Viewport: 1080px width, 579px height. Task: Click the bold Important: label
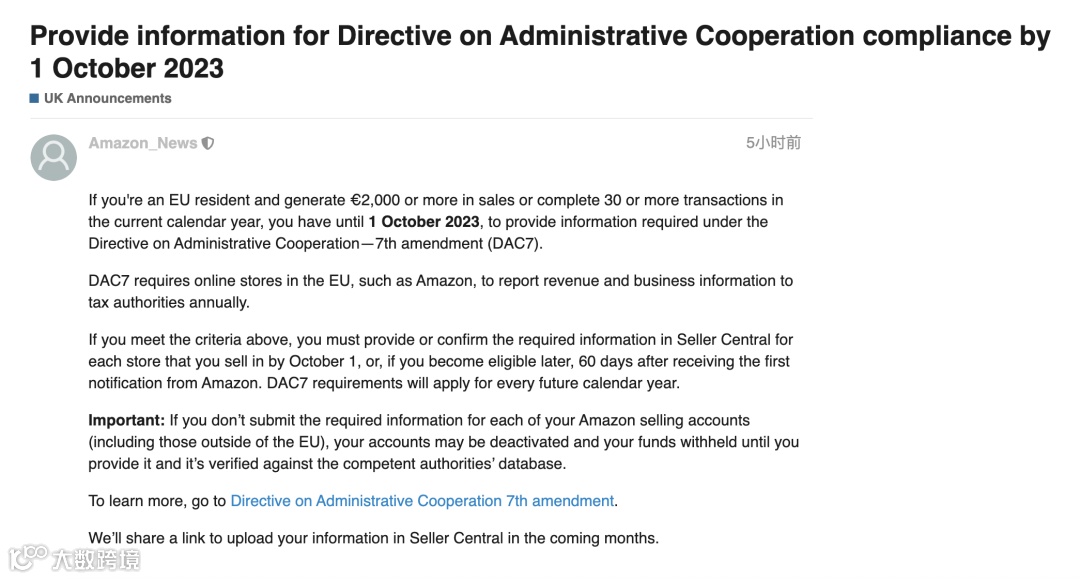(x=127, y=421)
